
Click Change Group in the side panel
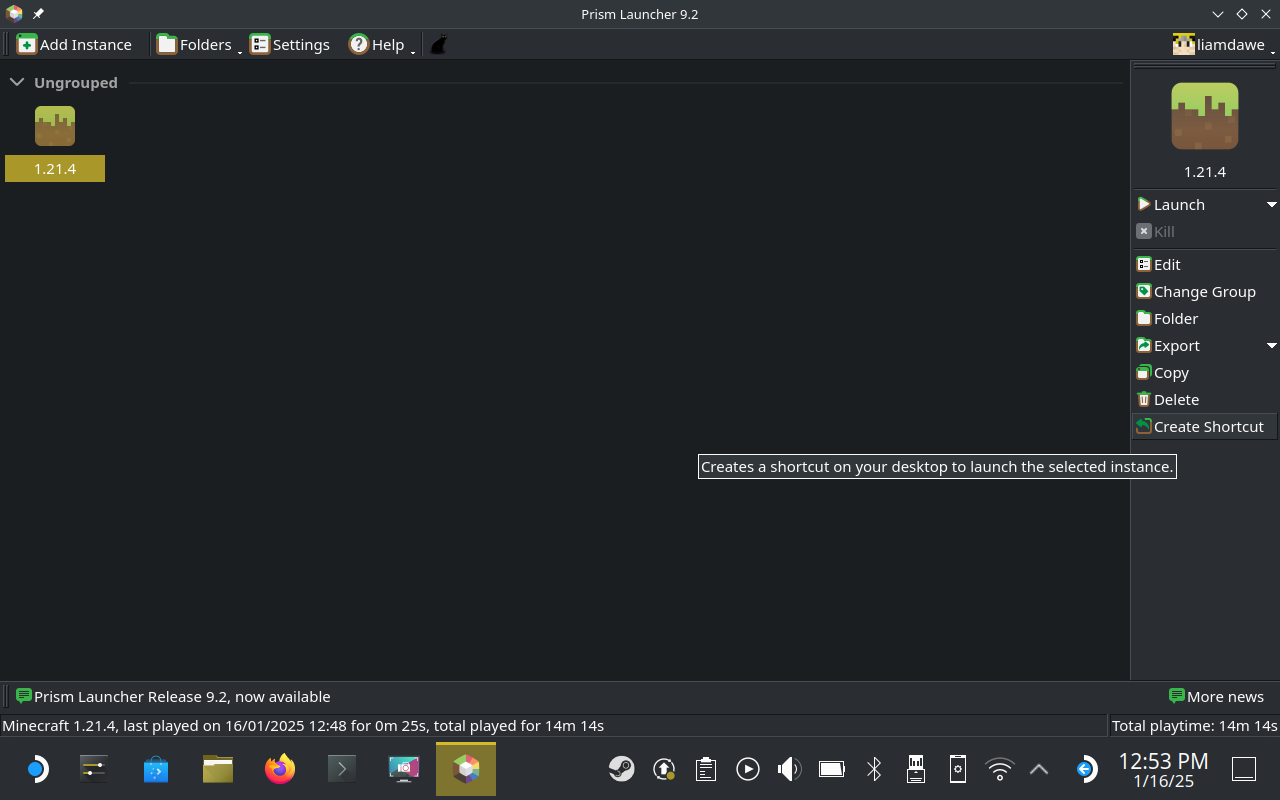point(1204,291)
